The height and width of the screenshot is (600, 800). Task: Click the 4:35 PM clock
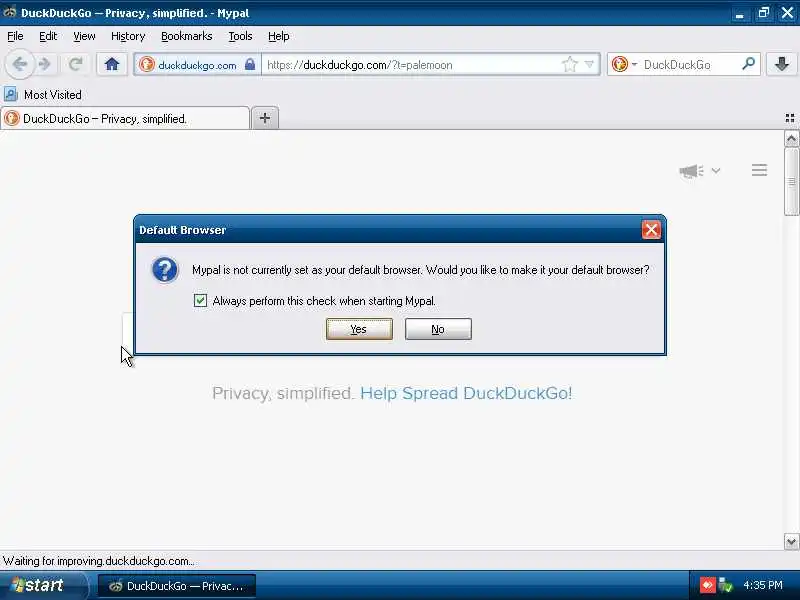pos(763,585)
